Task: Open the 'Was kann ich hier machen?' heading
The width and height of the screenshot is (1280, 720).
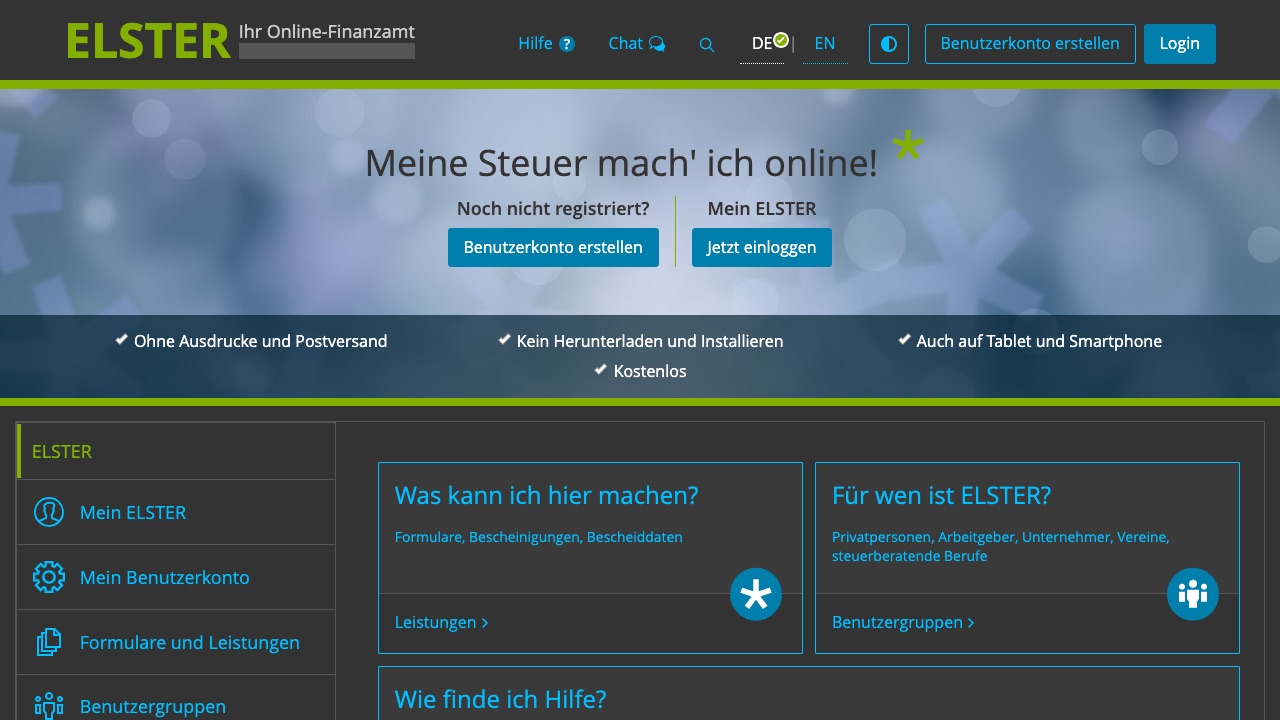Action: pyautogui.click(x=547, y=496)
